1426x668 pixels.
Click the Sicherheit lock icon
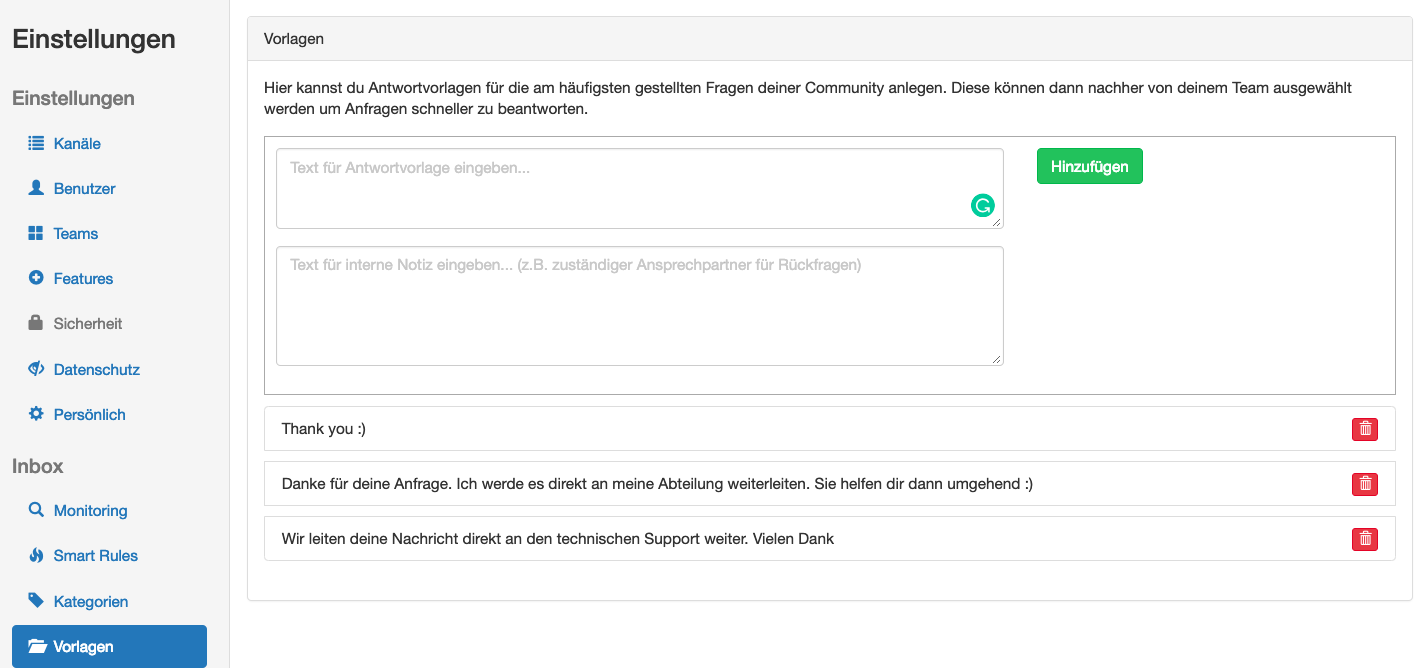[36, 323]
